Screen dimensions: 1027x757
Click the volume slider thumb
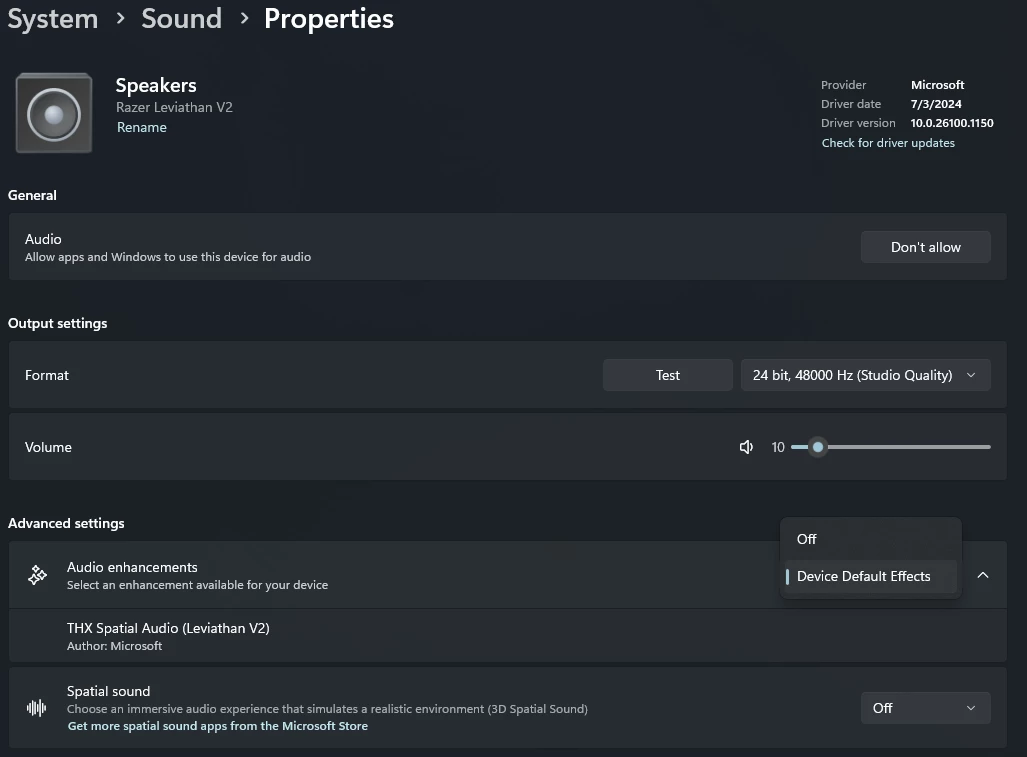817,447
